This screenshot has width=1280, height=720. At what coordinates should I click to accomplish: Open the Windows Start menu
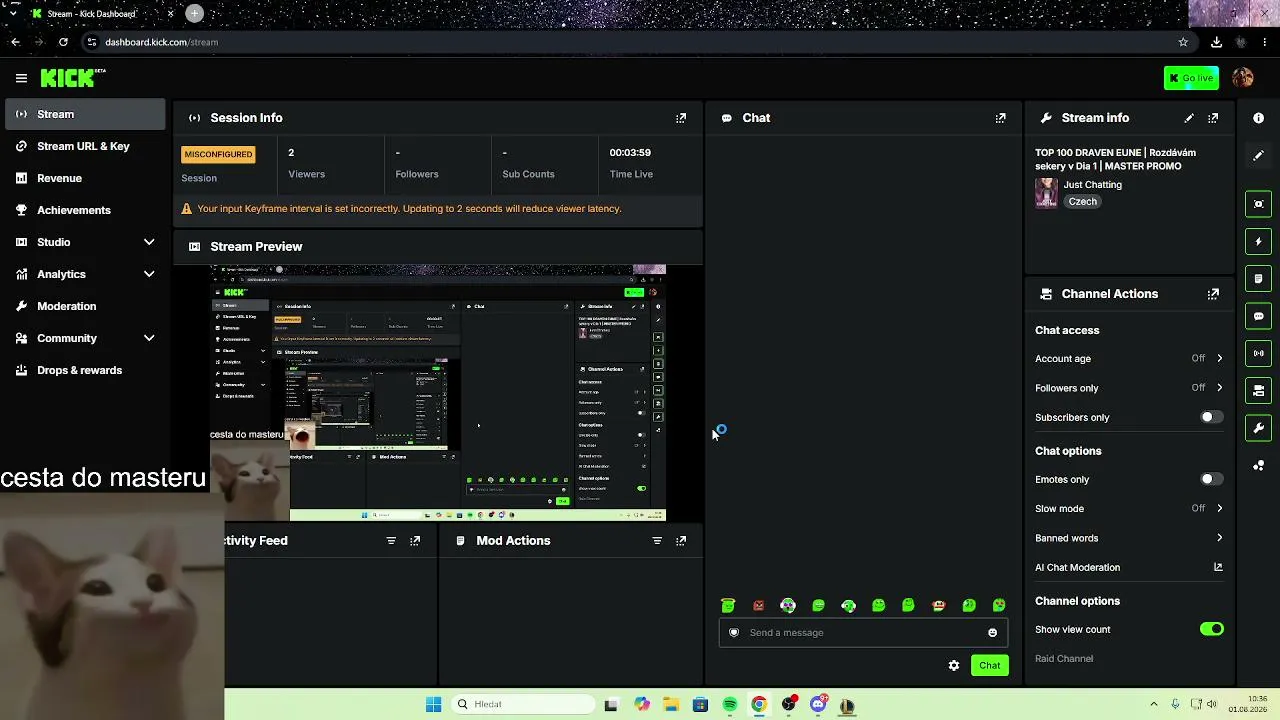point(433,705)
